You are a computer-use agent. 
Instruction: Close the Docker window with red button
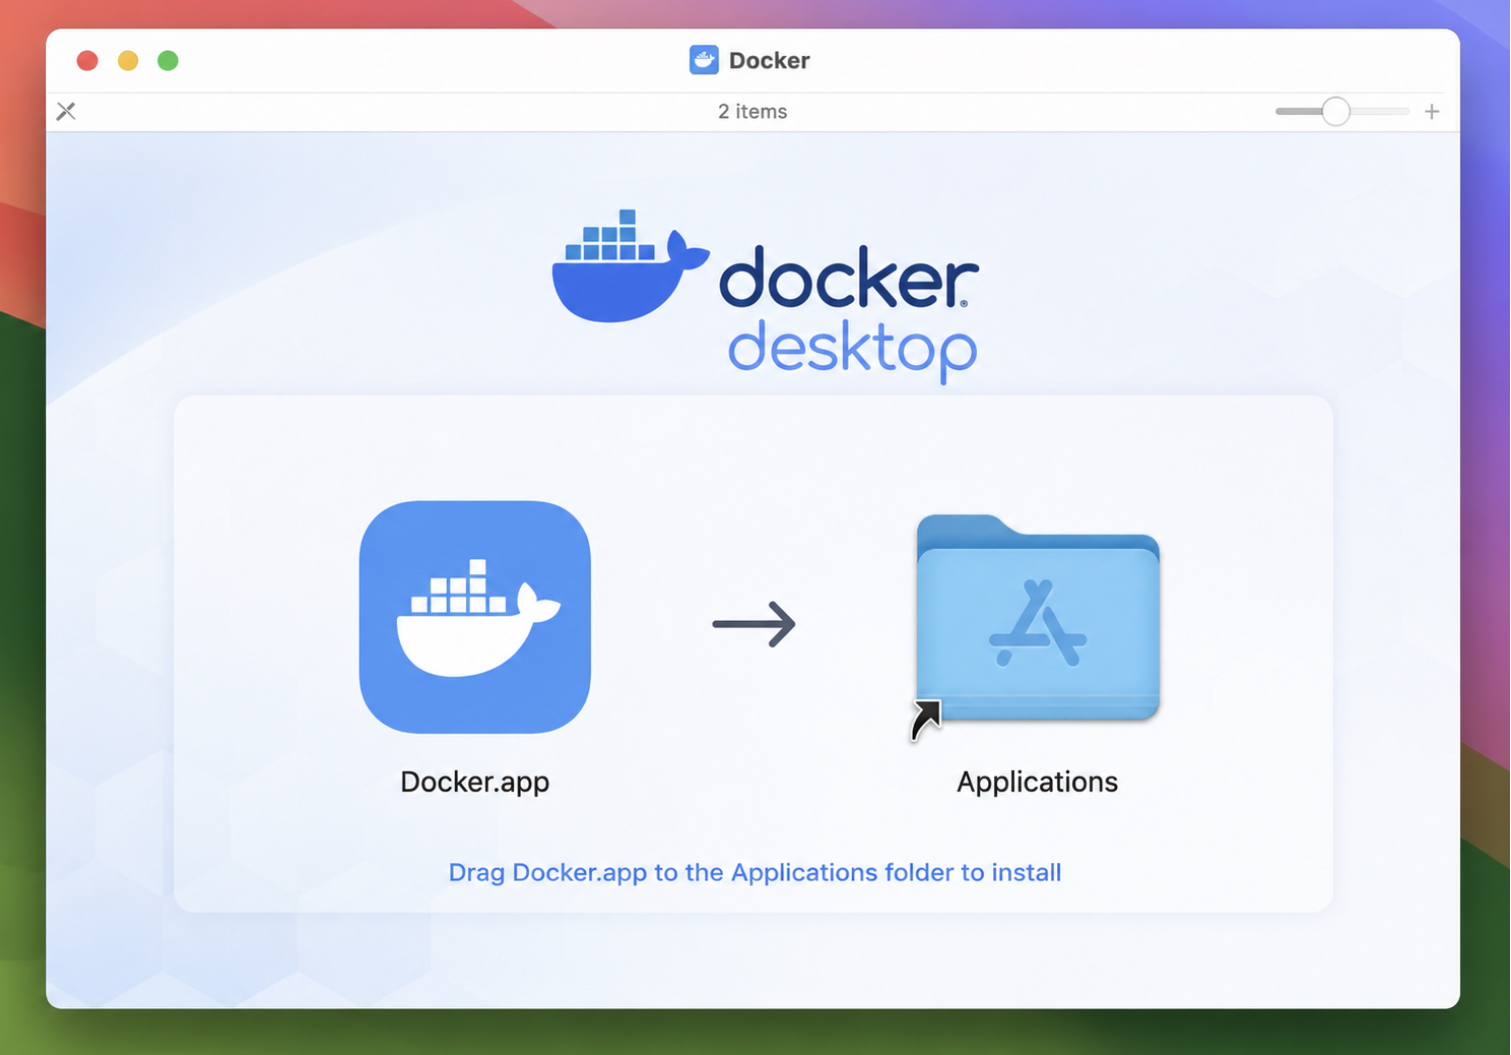[x=87, y=60]
